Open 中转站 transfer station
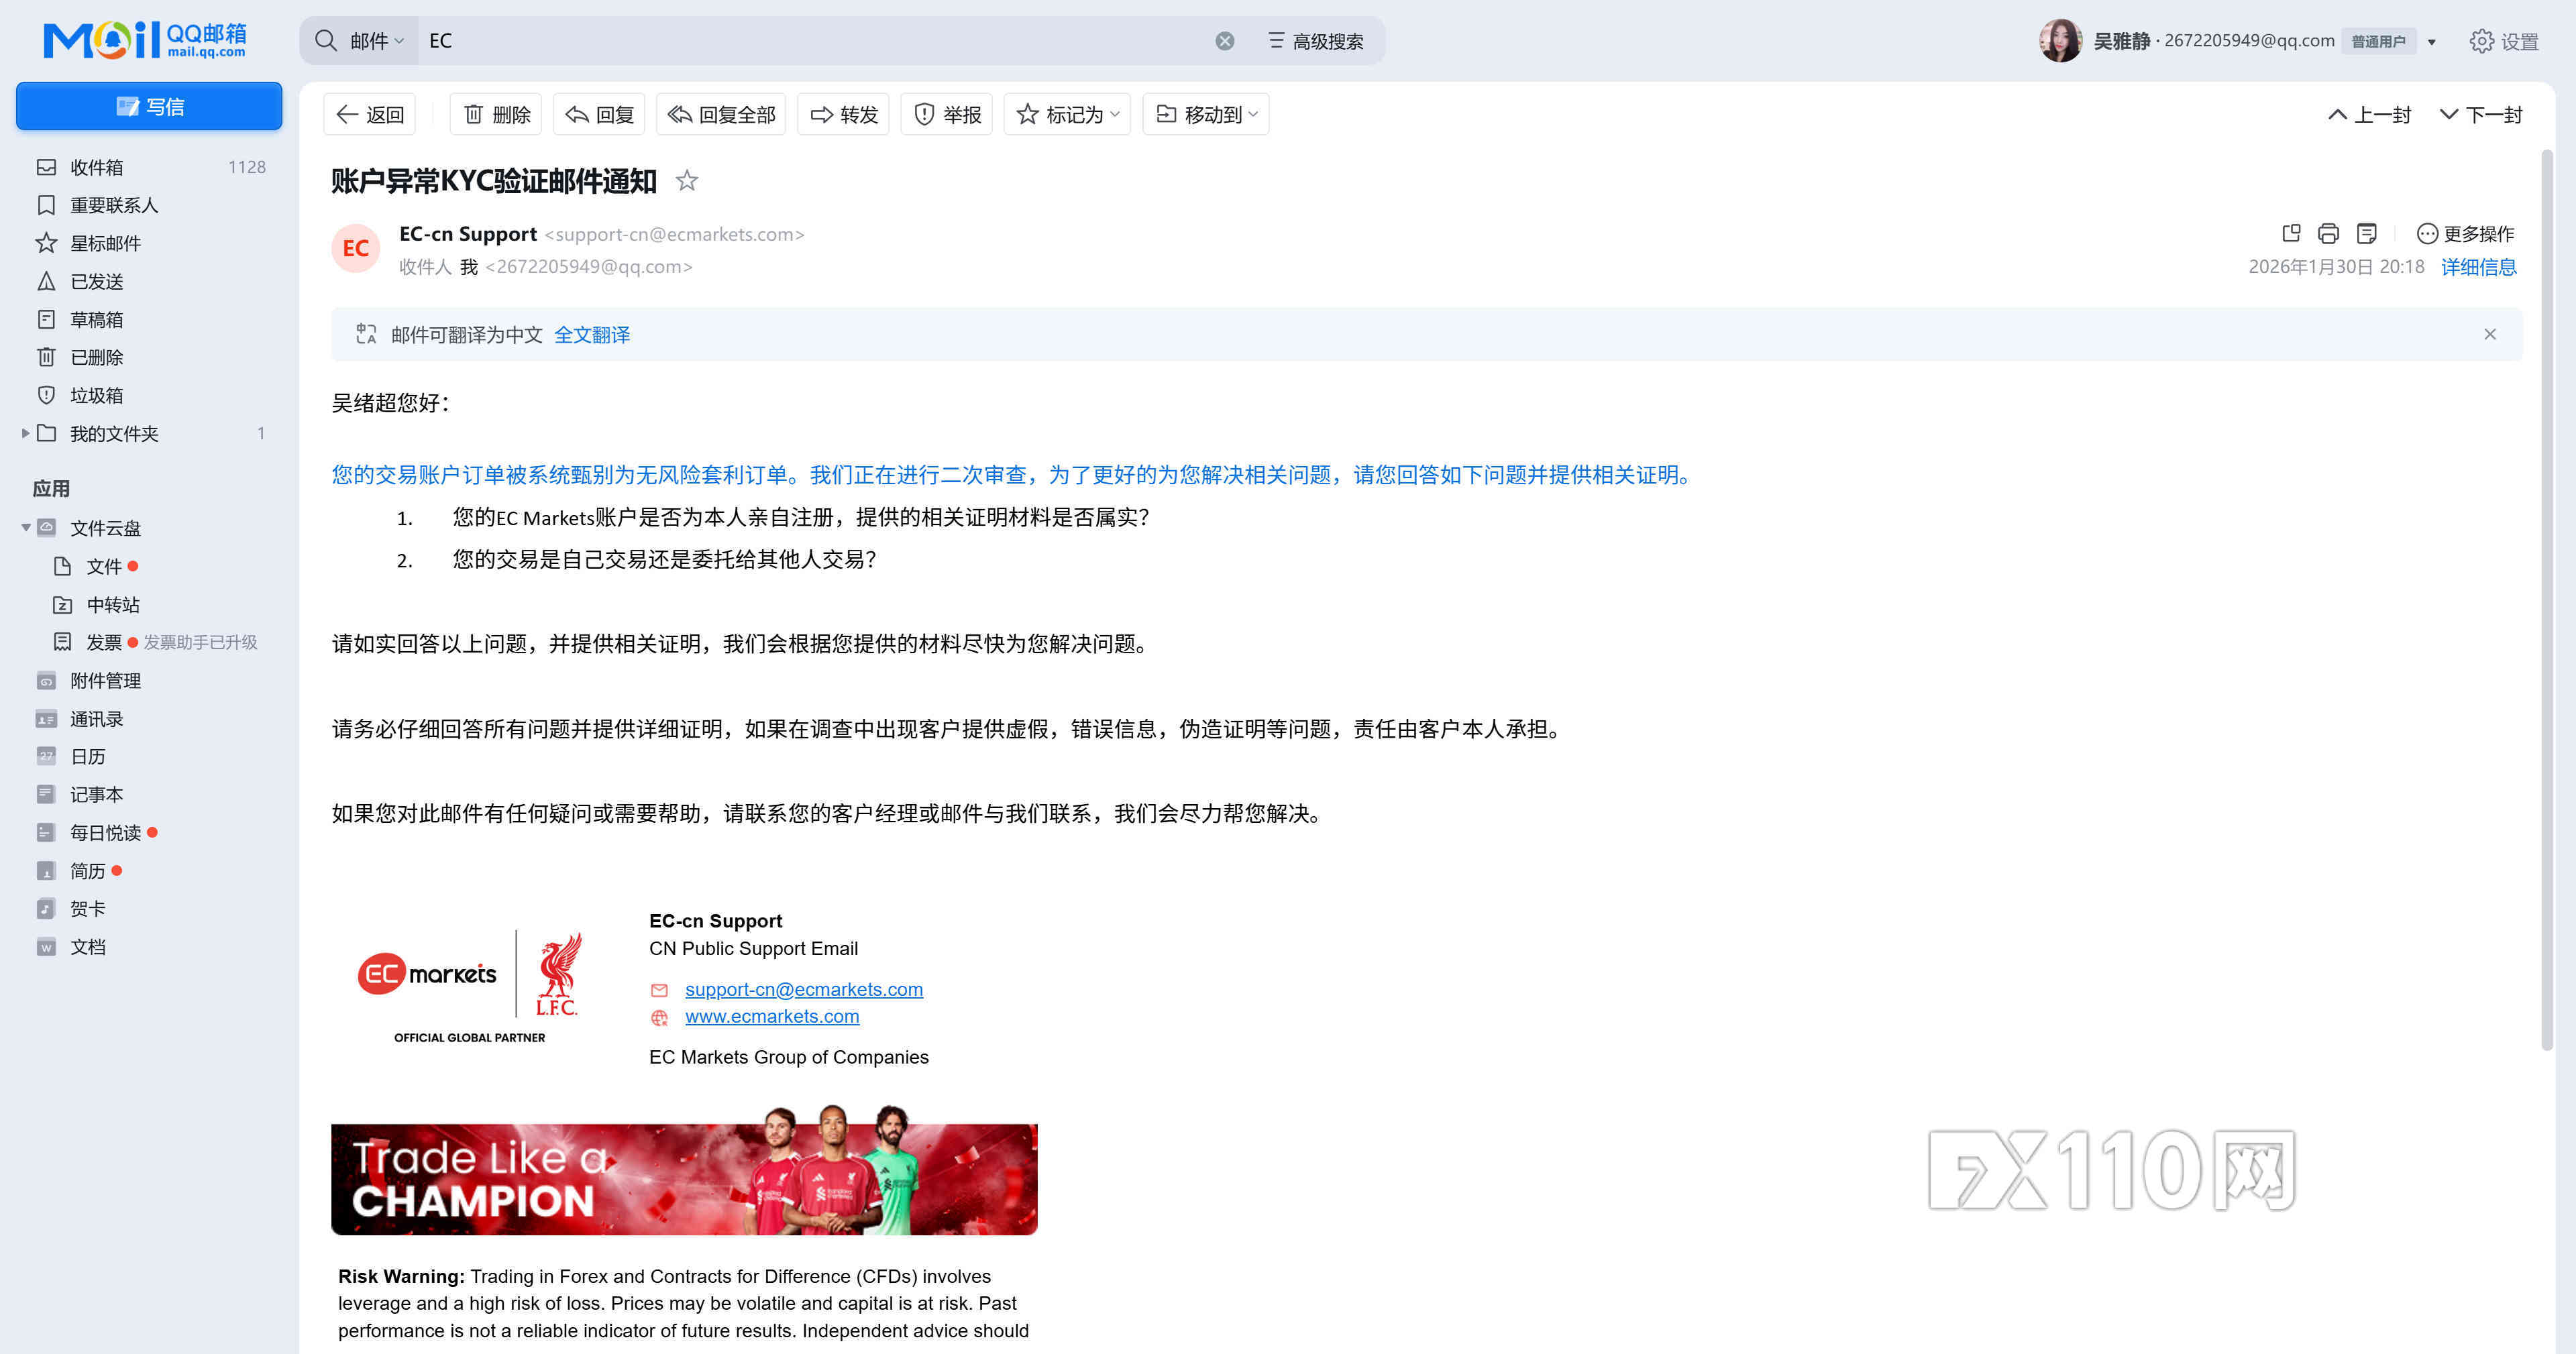 pos(150,604)
